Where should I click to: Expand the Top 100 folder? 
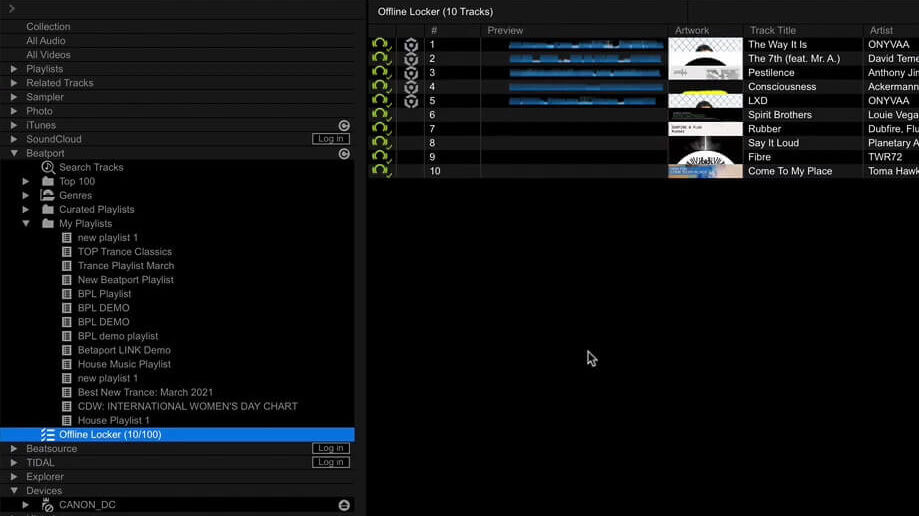(x=26, y=182)
